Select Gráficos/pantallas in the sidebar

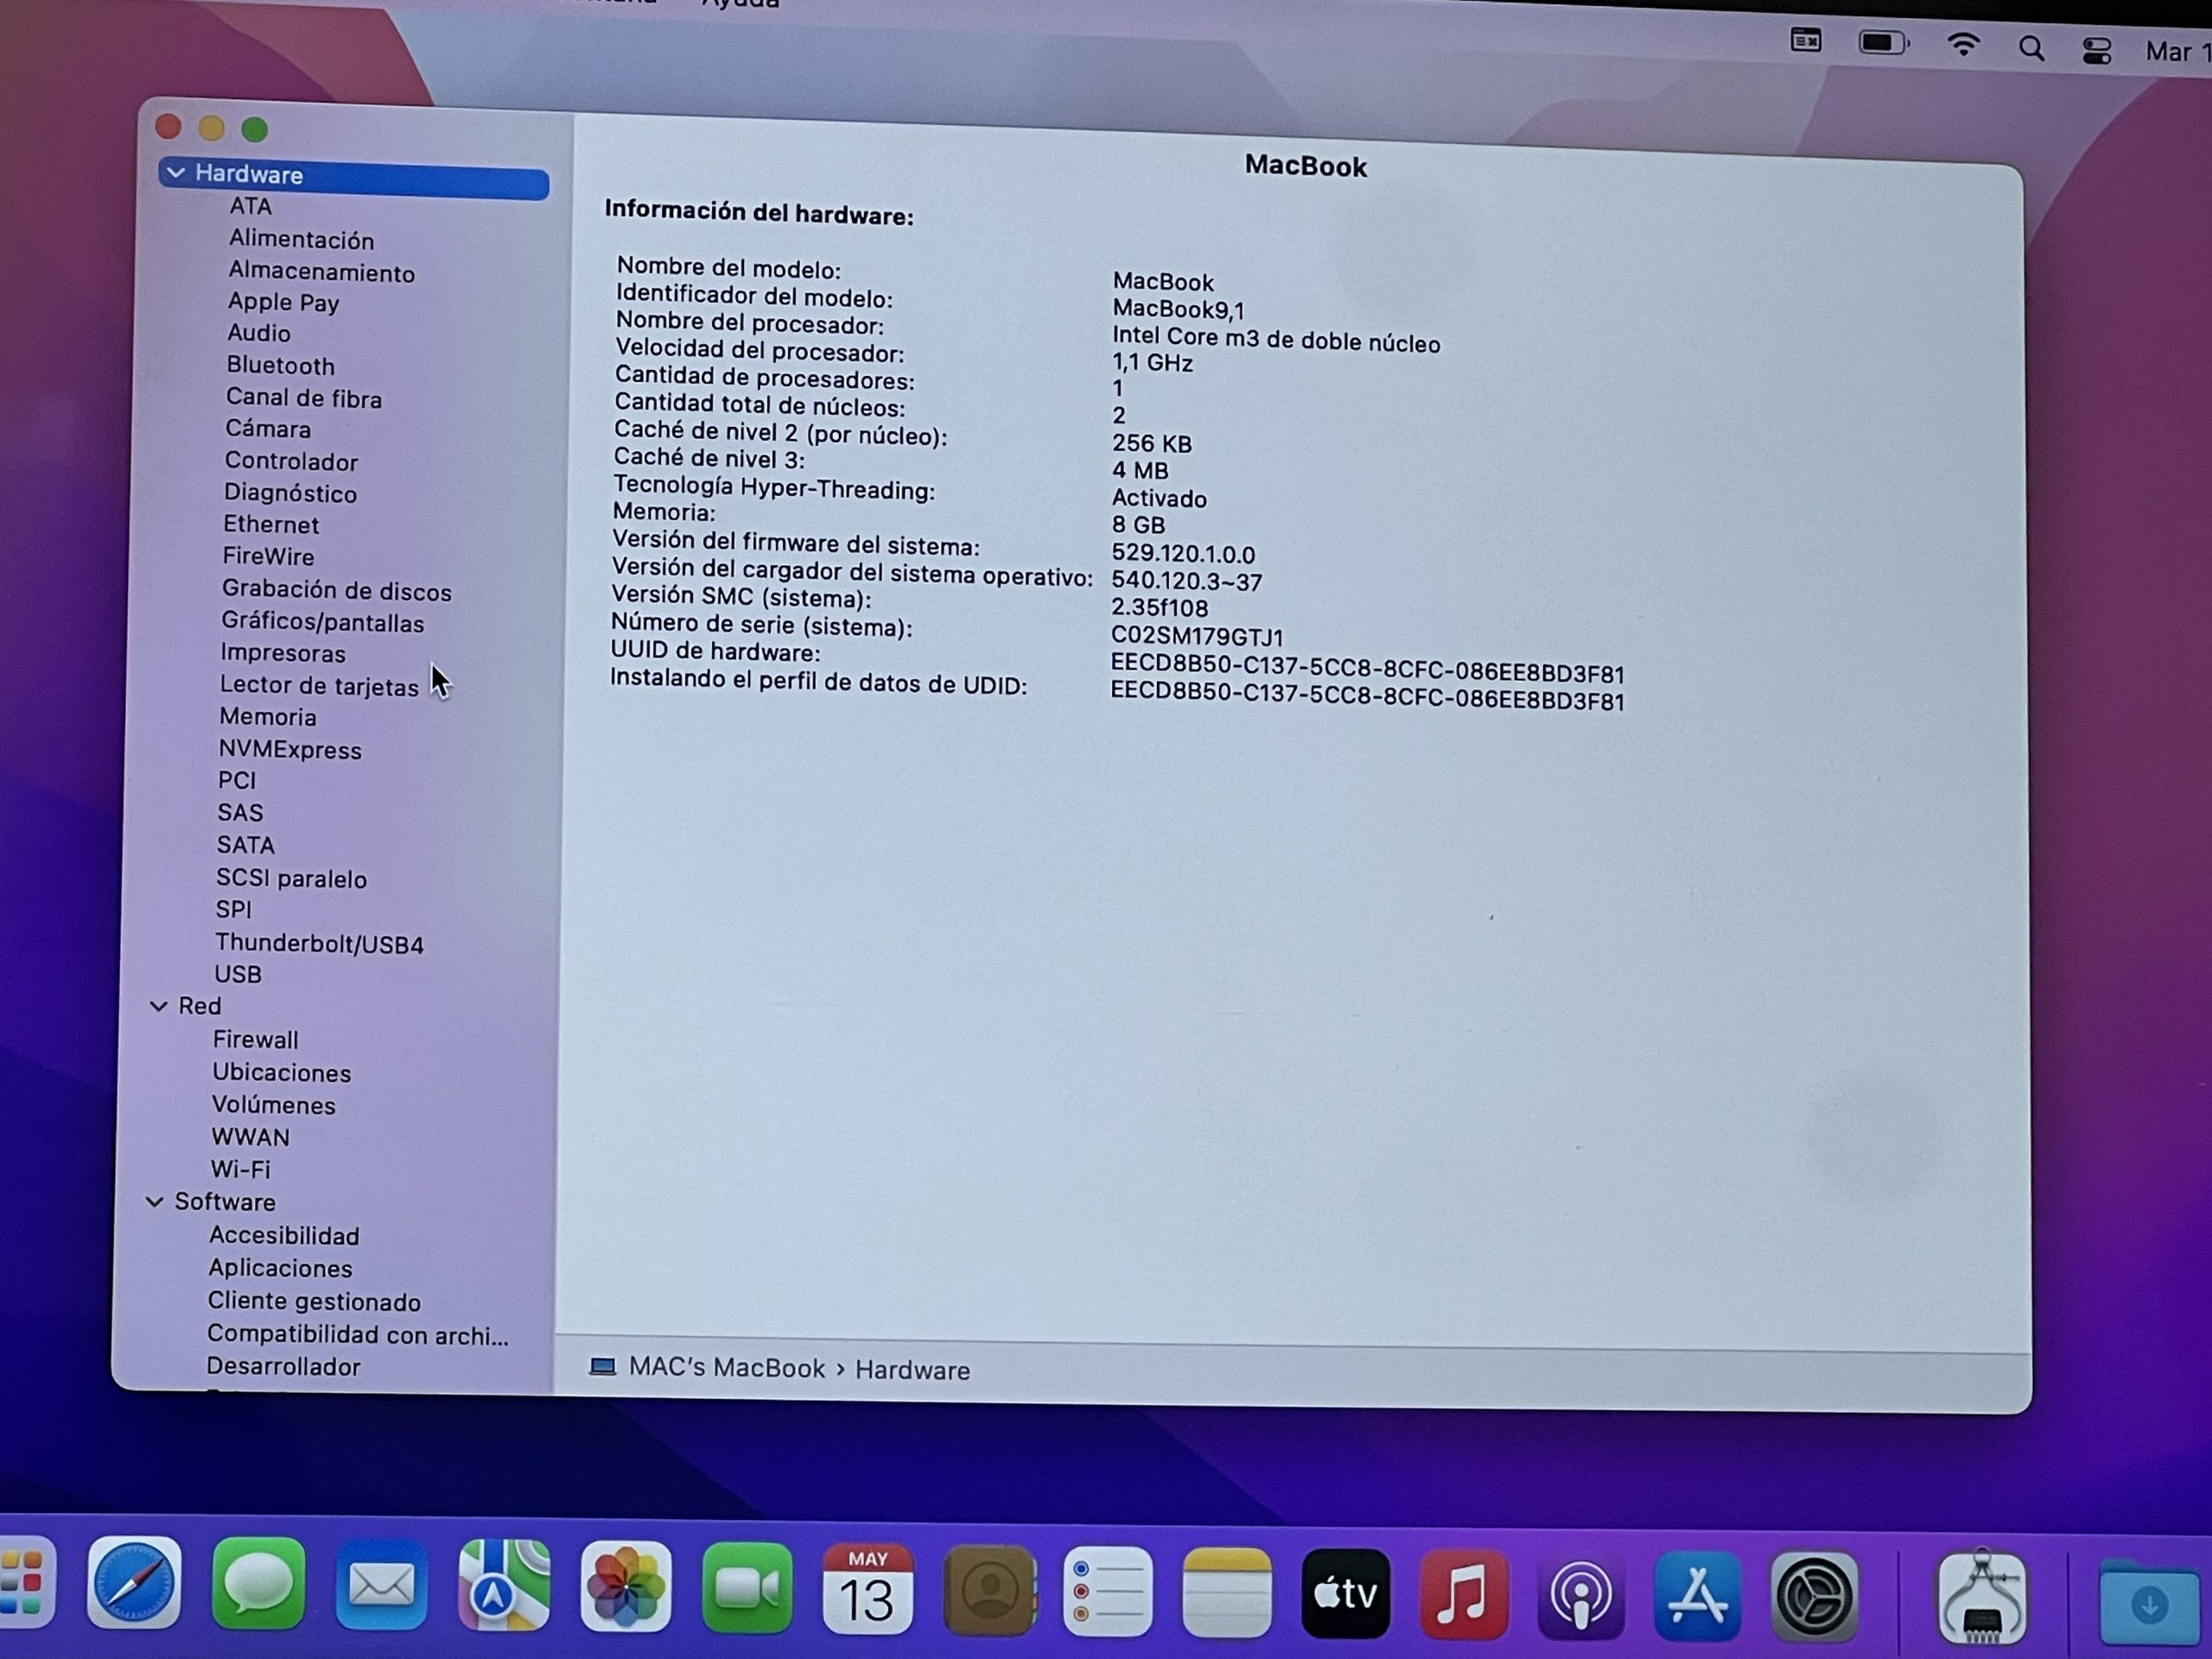(x=322, y=622)
